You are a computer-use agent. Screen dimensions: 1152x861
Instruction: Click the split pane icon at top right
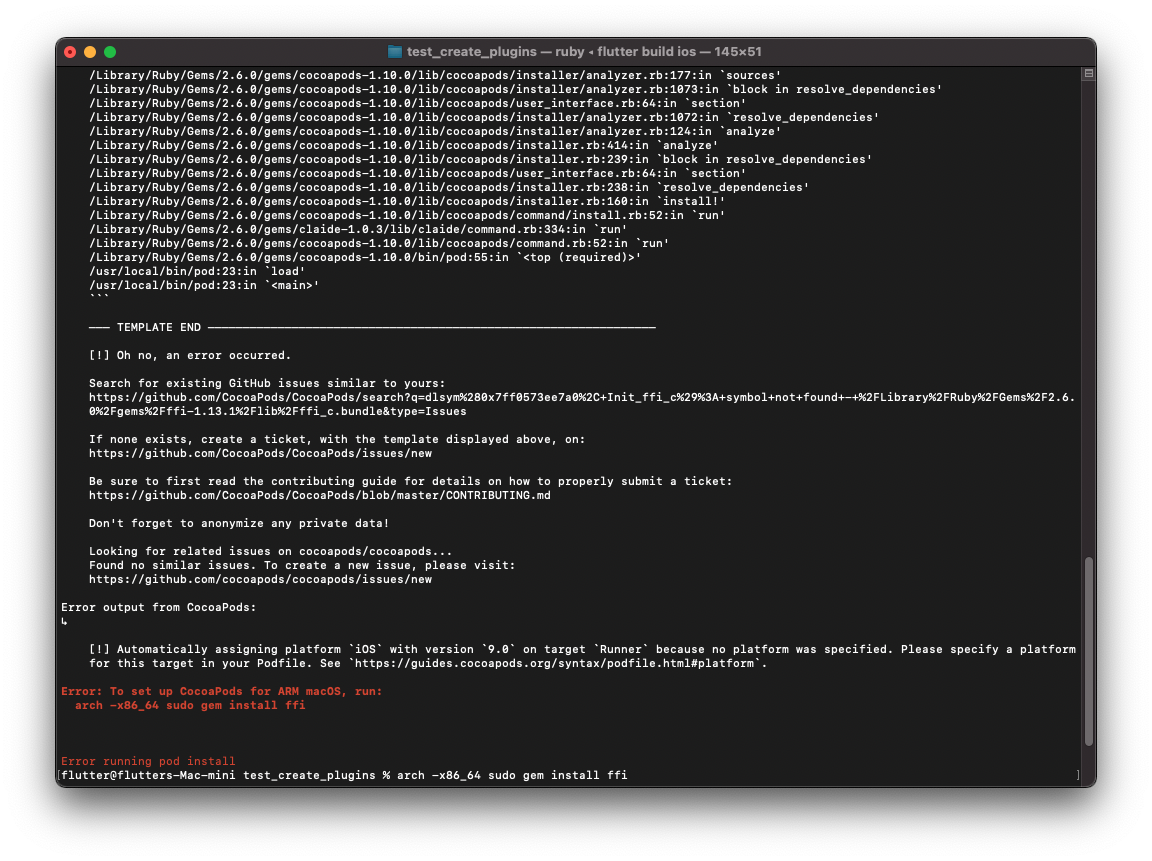1089,73
